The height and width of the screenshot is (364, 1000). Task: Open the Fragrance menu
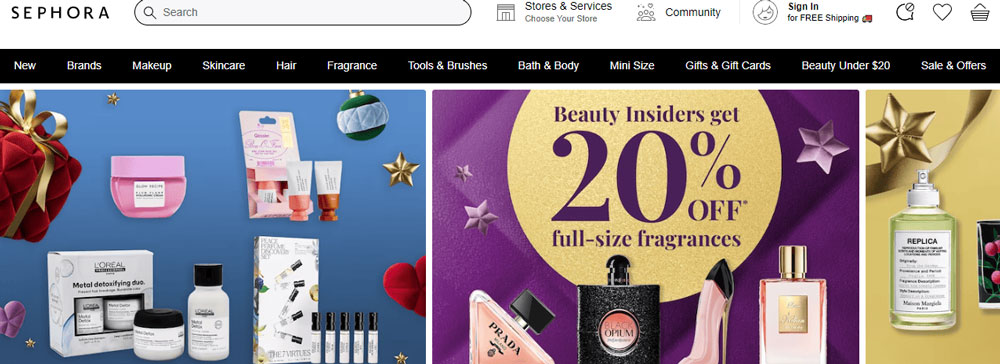pyautogui.click(x=352, y=66)
